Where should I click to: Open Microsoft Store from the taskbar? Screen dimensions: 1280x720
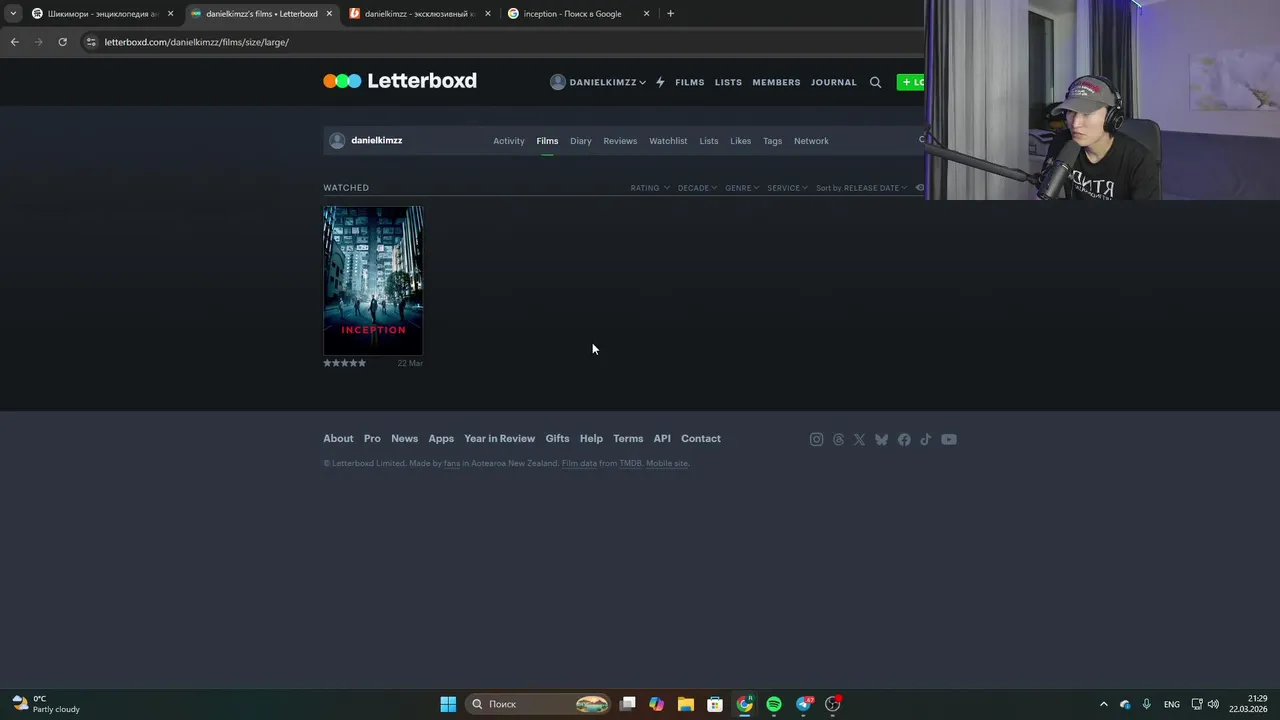coord(715,704)
